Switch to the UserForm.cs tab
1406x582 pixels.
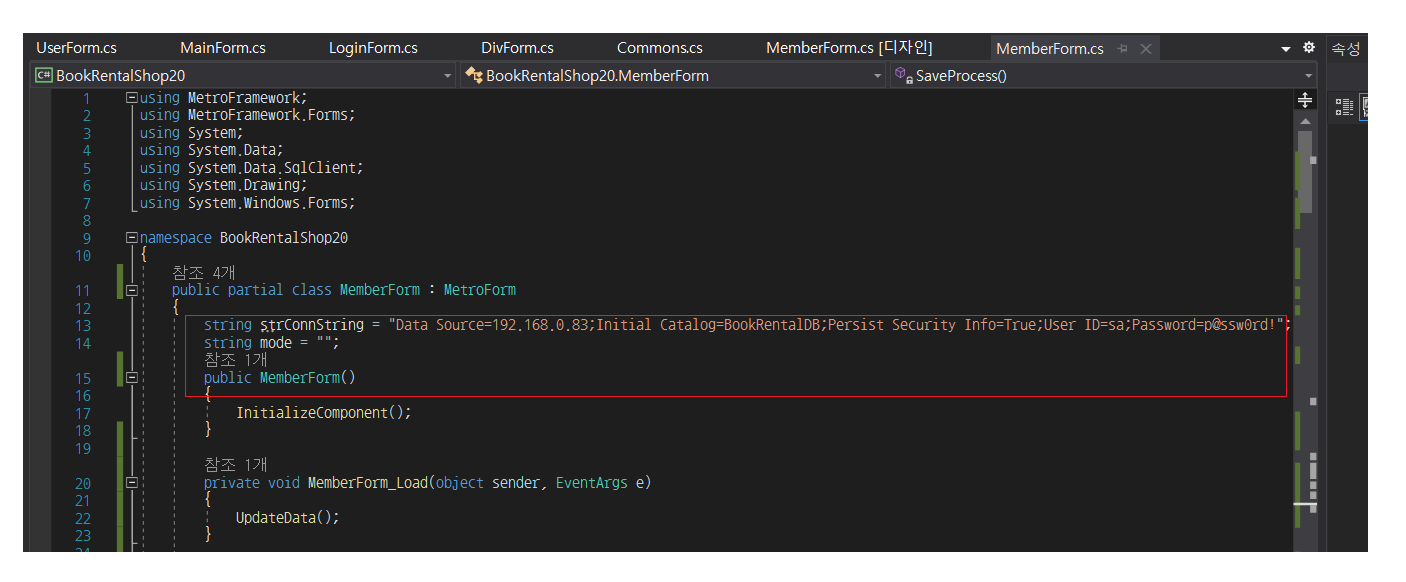(x=76, y=48)
